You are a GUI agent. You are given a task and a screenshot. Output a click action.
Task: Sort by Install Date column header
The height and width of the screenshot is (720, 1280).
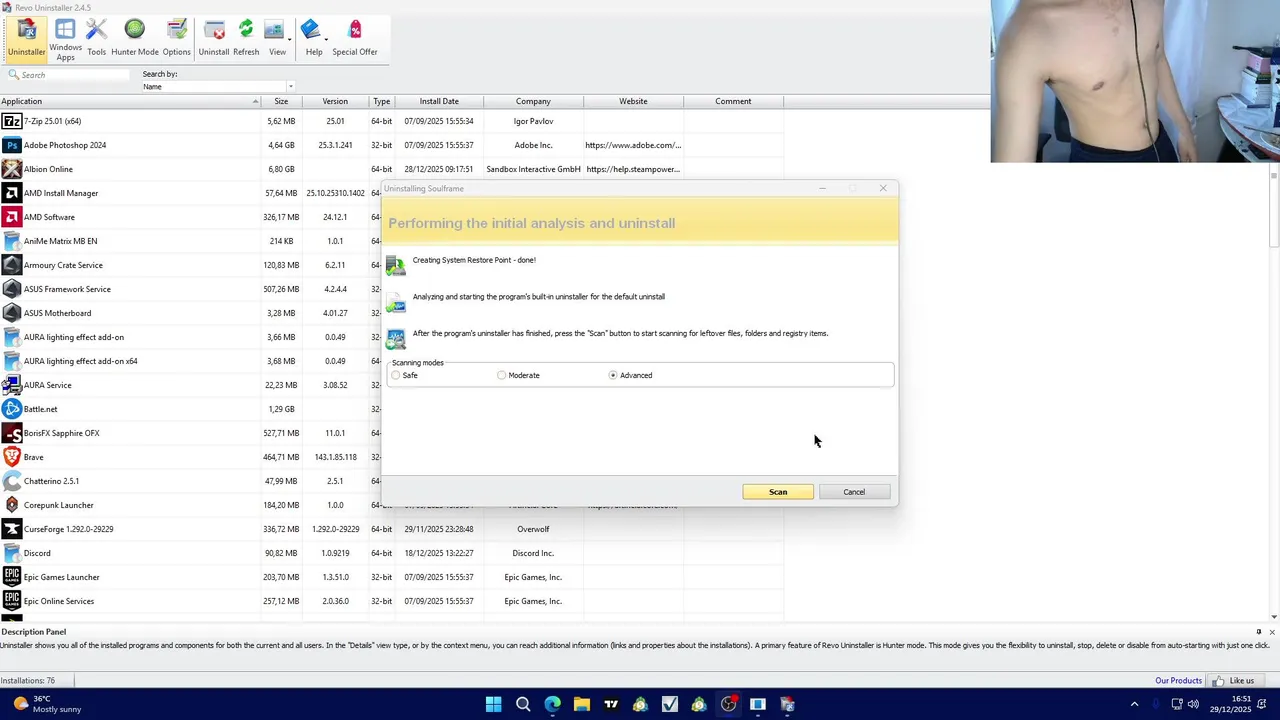click(439, 101)
